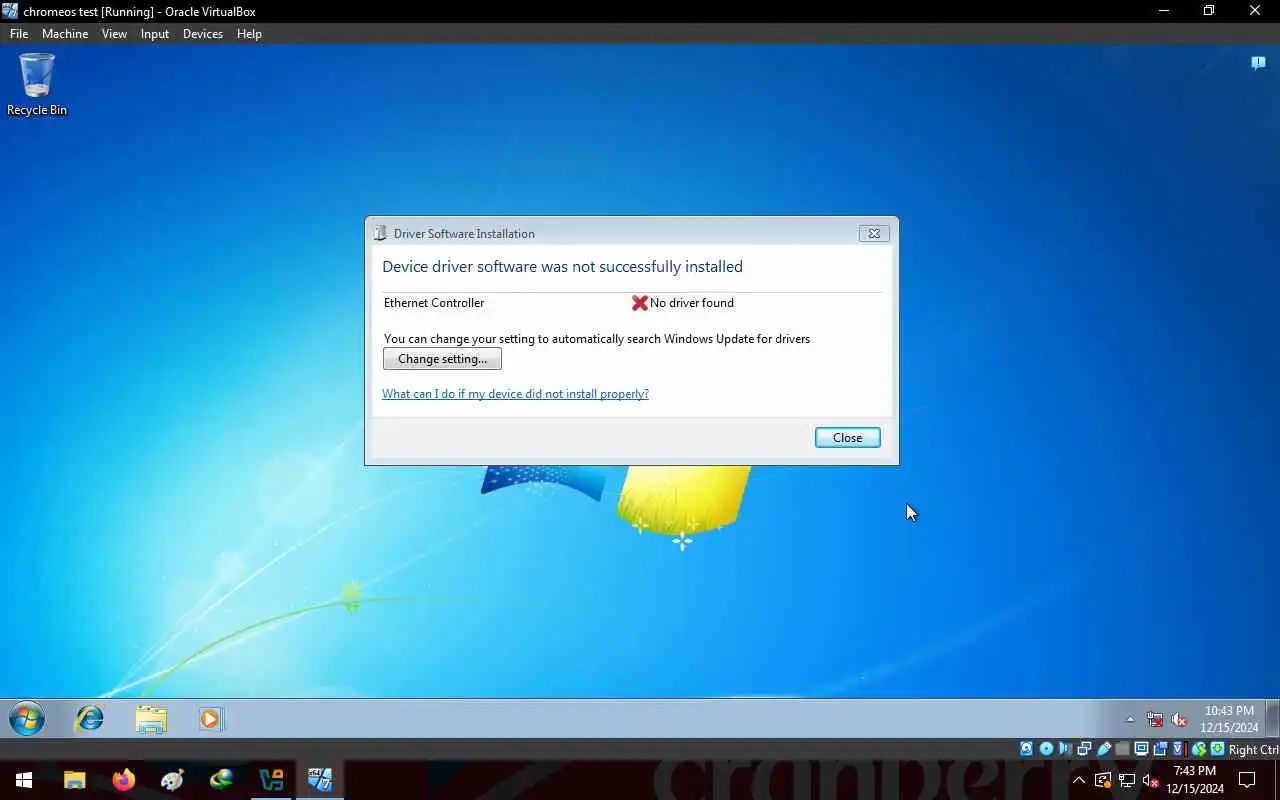The image size is (1280, 800).
Task: Click the host network tray icon
Action: pyautogui.click(x=1127, y=780)
